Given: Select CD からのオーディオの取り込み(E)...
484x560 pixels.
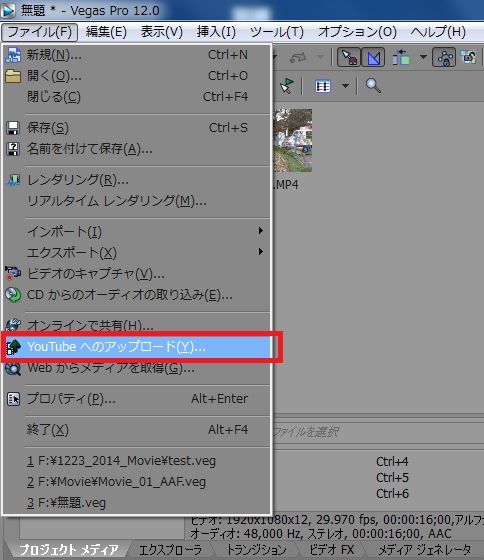Looking at the screenshot, I should pyautogui.click(x=137, y=295).
